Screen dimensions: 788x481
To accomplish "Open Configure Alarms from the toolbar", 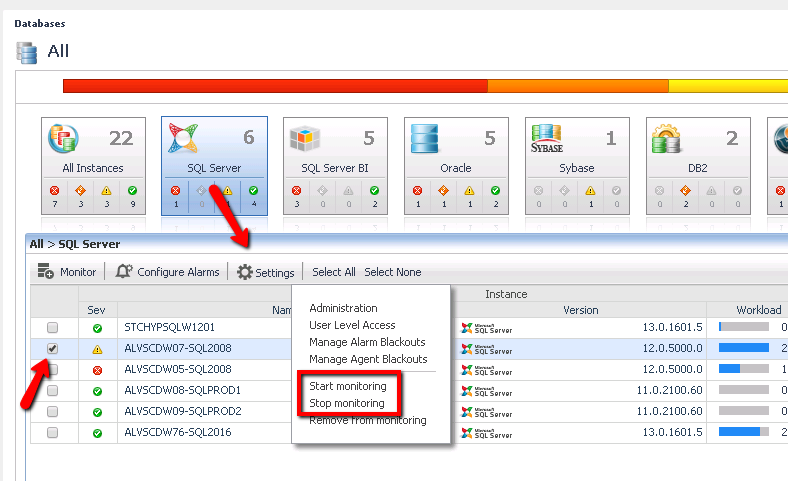I will tap(167, 271).
